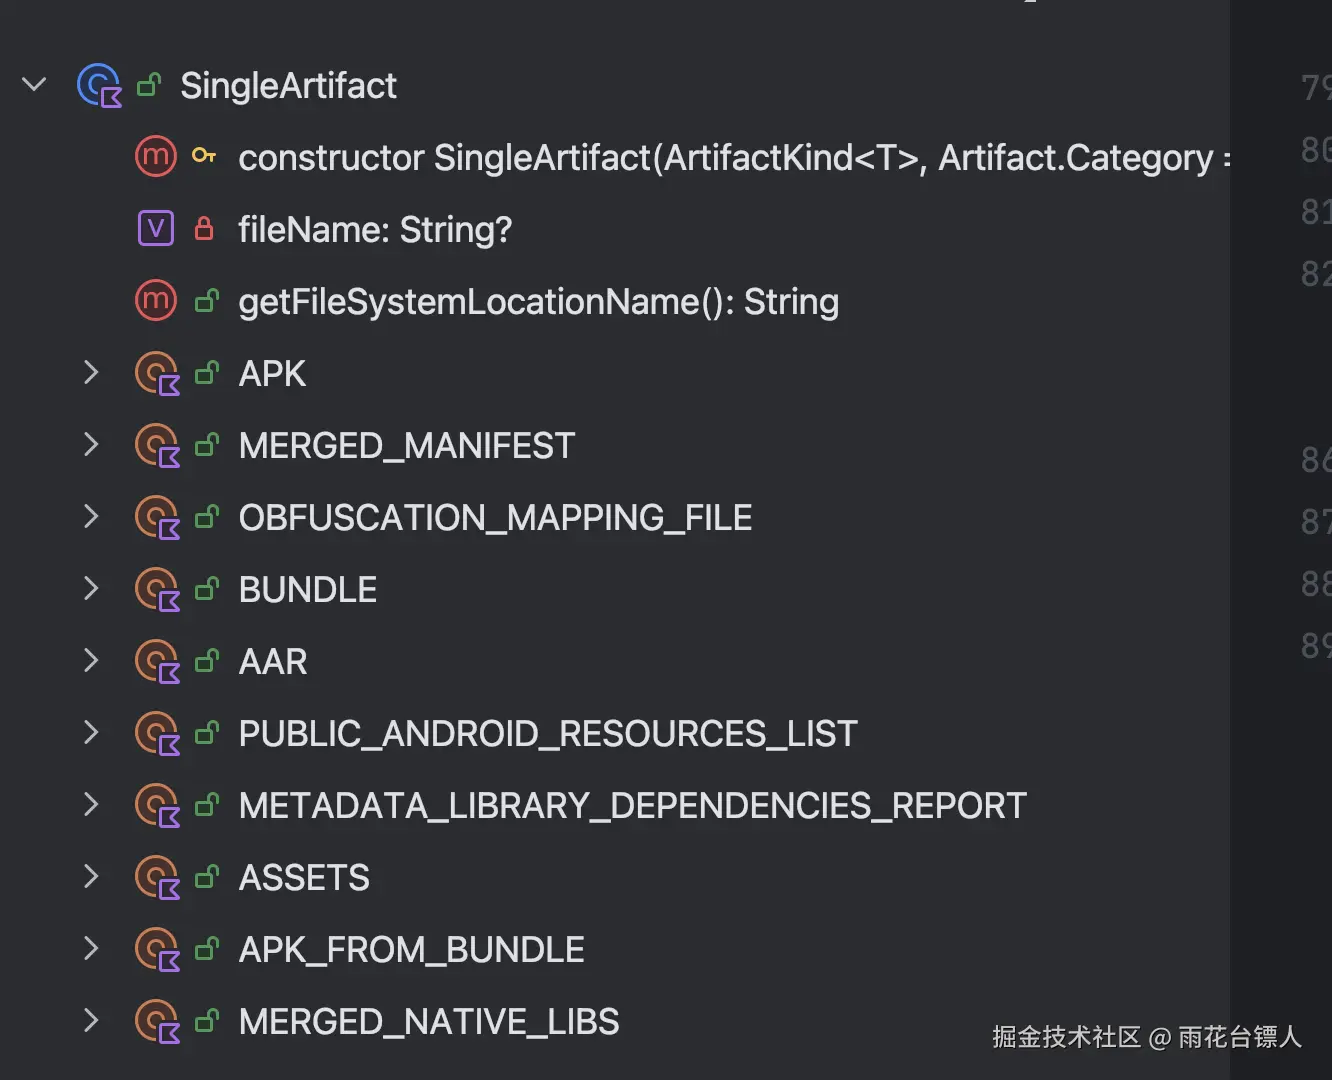This screenshot has height=1080, width=1332.
Task: Click the red private lock beside fileName
Action: point(204,229)
